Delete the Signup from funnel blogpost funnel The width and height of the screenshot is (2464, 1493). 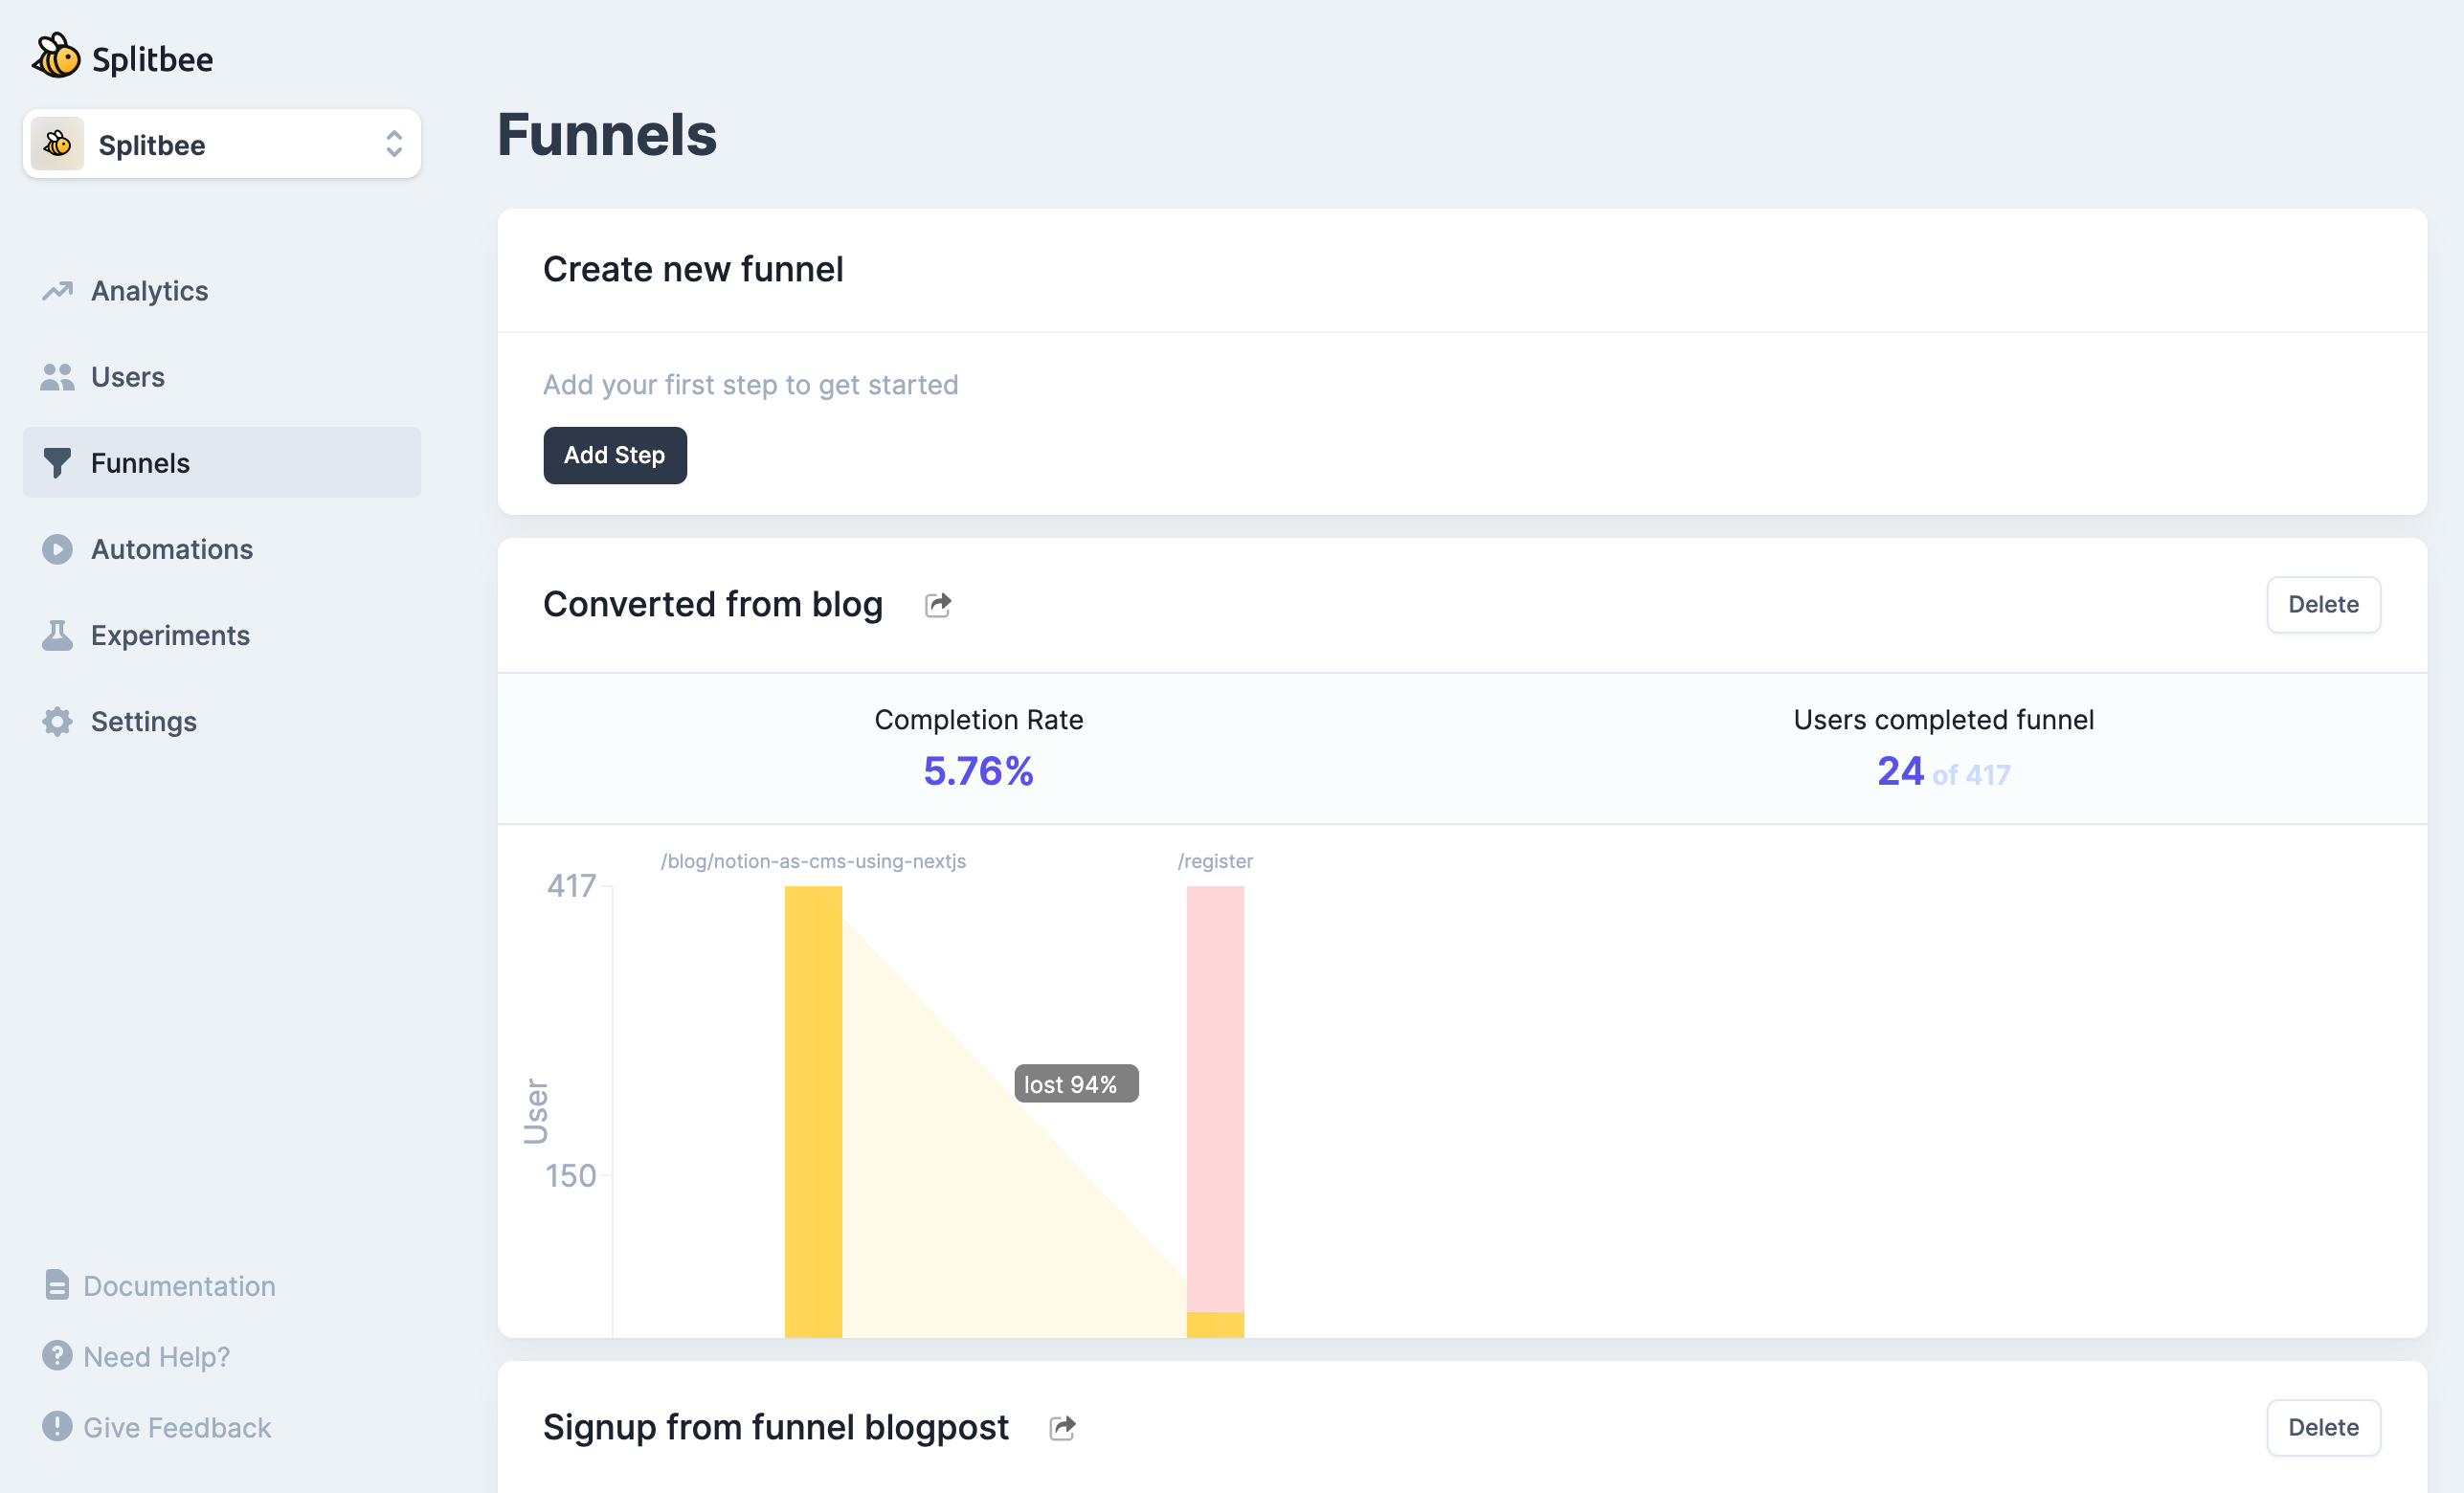coord(2322,1427)
